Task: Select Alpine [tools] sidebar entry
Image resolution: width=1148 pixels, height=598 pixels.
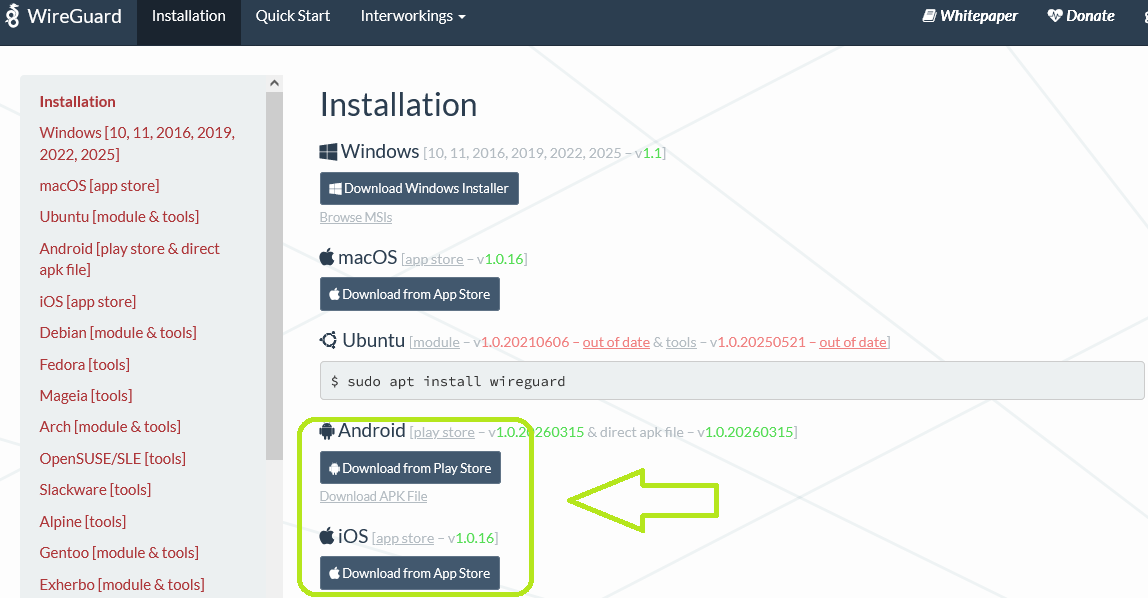Action: pyautogui.click(x=83, y=522)
